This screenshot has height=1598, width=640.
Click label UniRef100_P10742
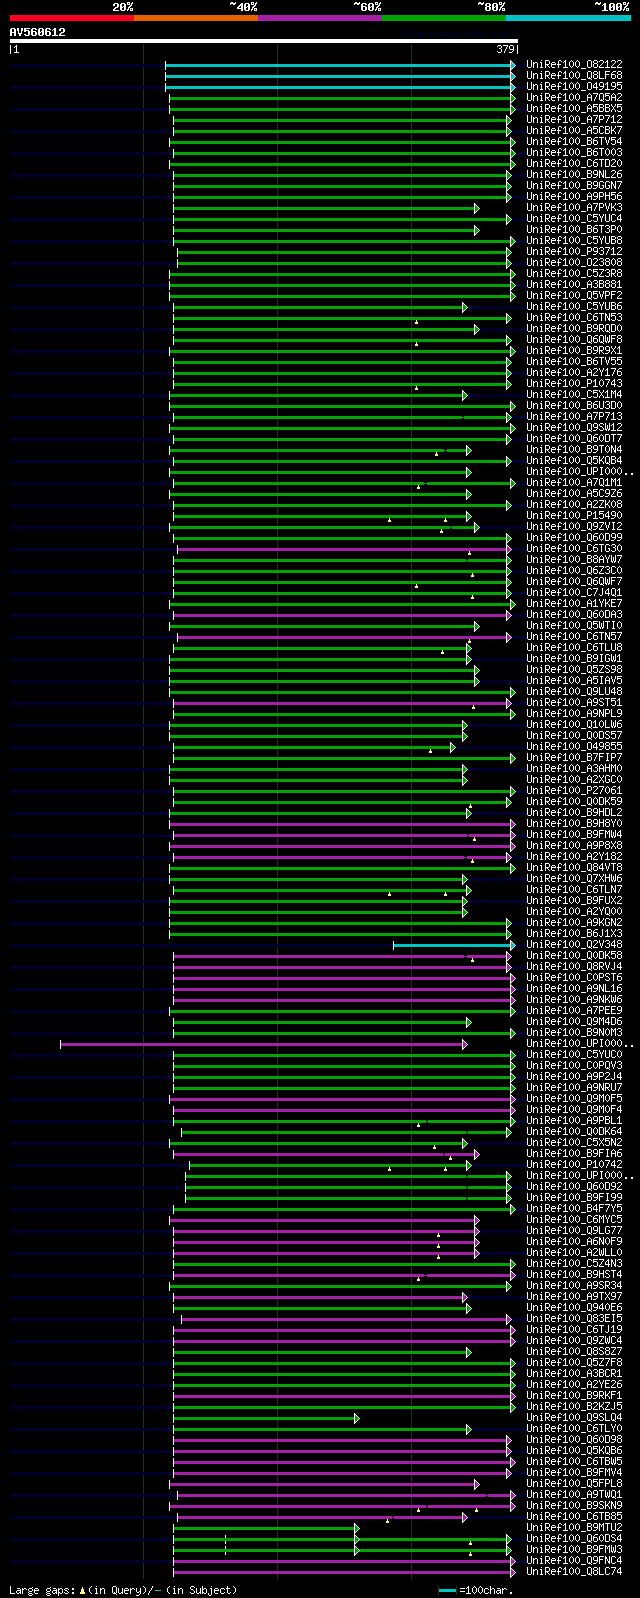pyautogui.click(x=574, y=1164)
